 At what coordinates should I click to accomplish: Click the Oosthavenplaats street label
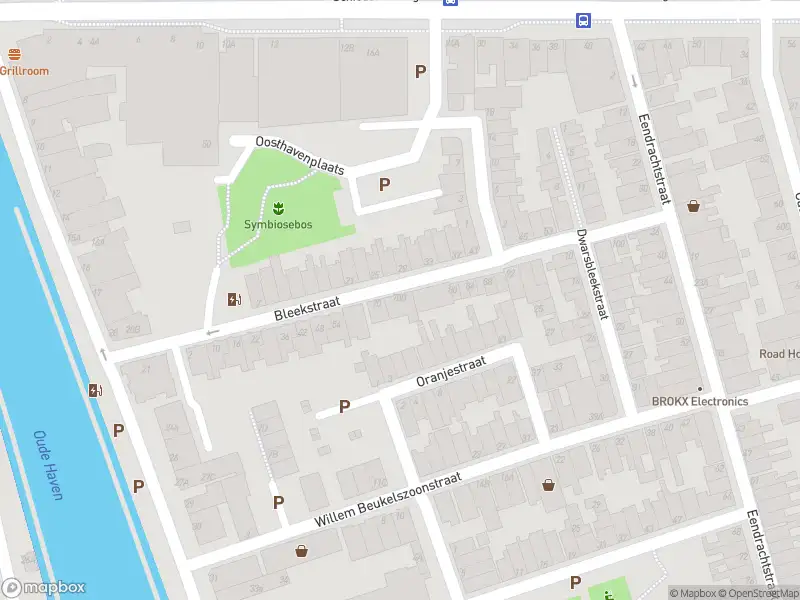click(299, 155)
